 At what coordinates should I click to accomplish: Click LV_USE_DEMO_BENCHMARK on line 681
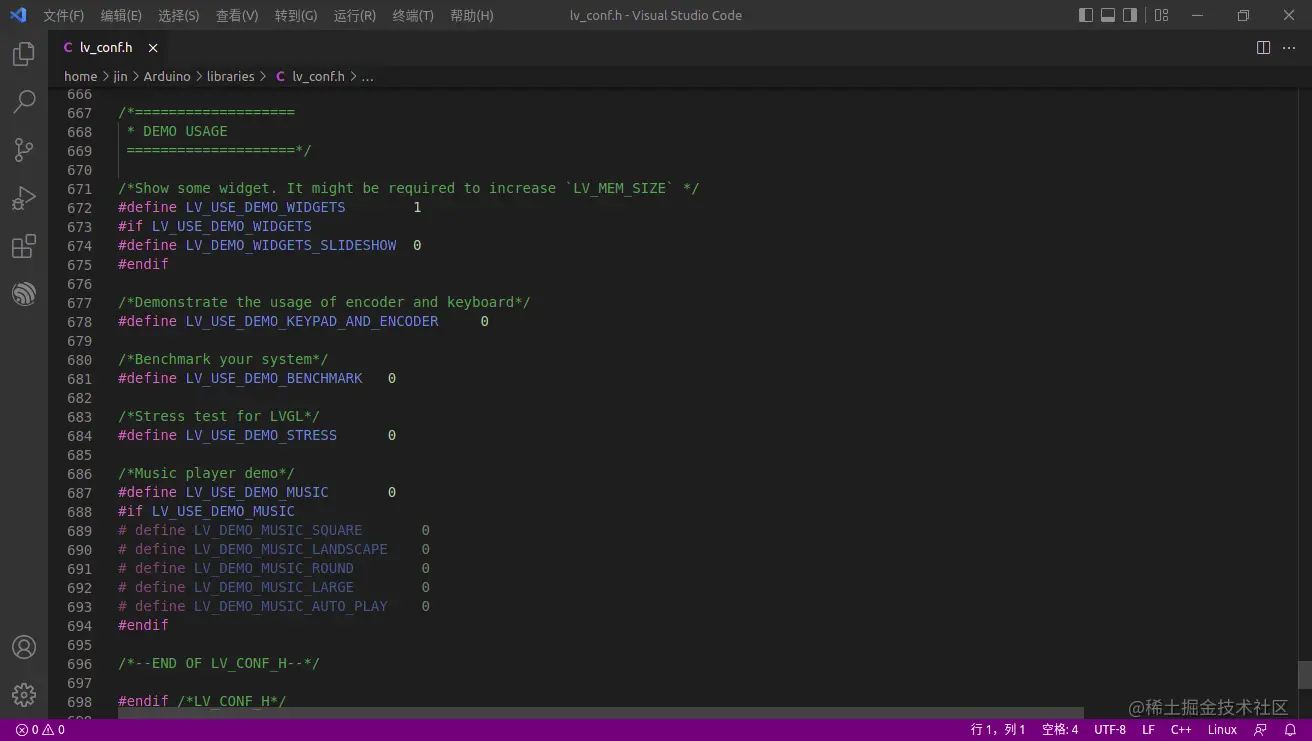pyautogui.click(x=274, y=378)
